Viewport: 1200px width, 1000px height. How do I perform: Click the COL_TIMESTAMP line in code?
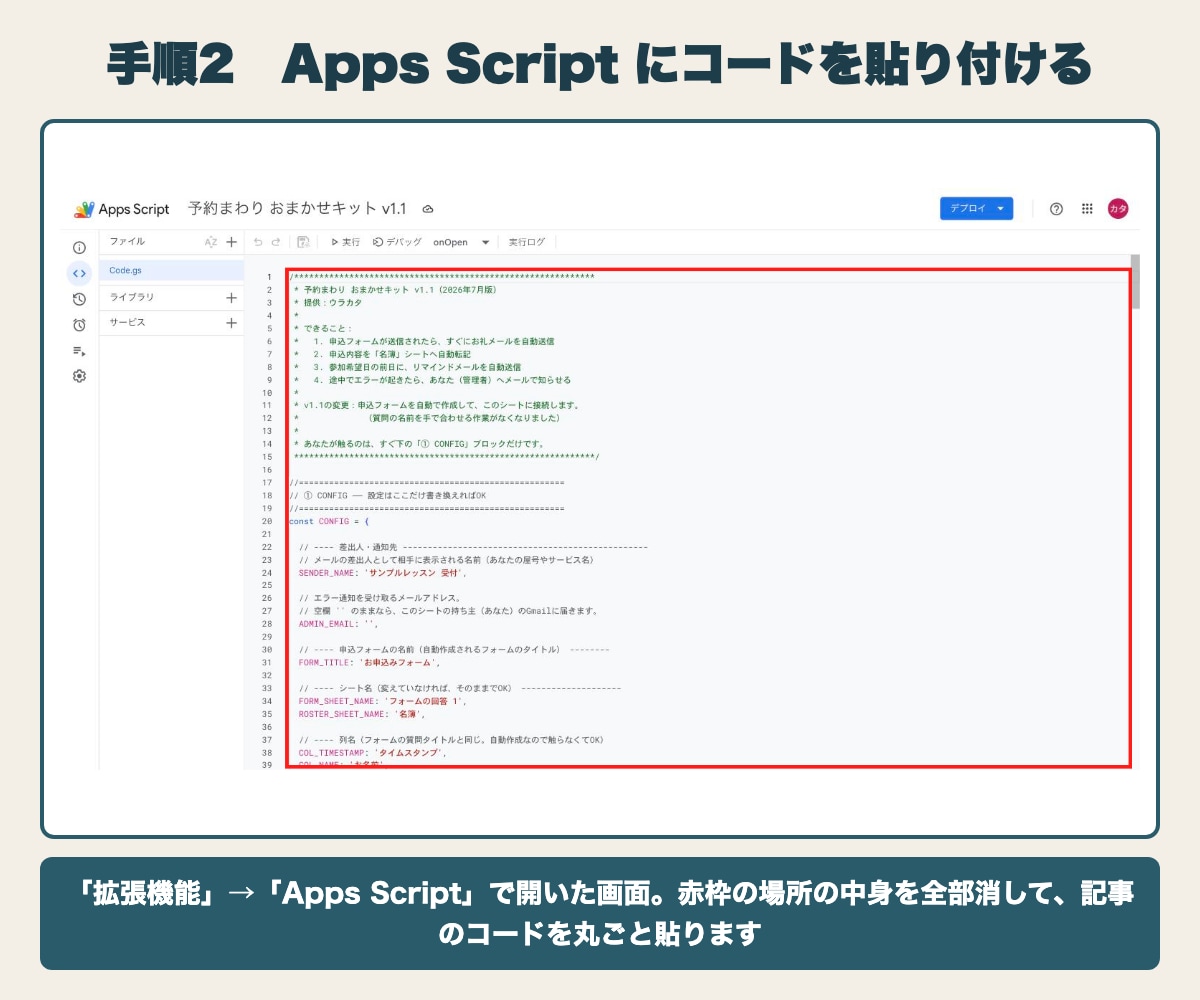click(x=371, y=753)
